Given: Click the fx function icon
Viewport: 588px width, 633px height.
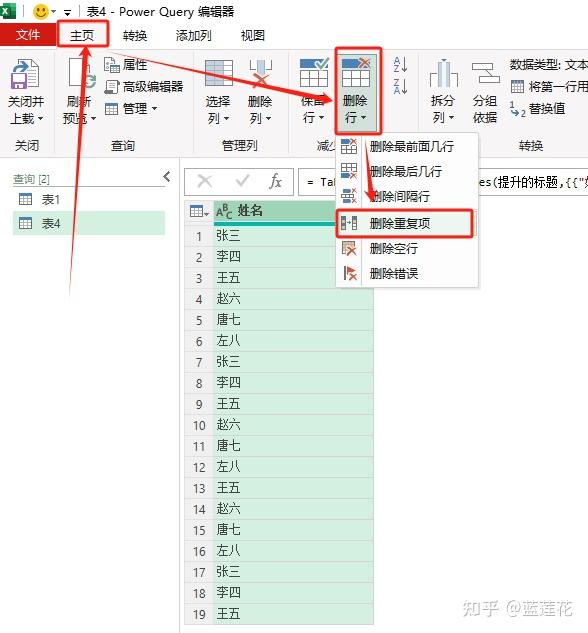Looking at the screenshot, I should tap(275, 181).
